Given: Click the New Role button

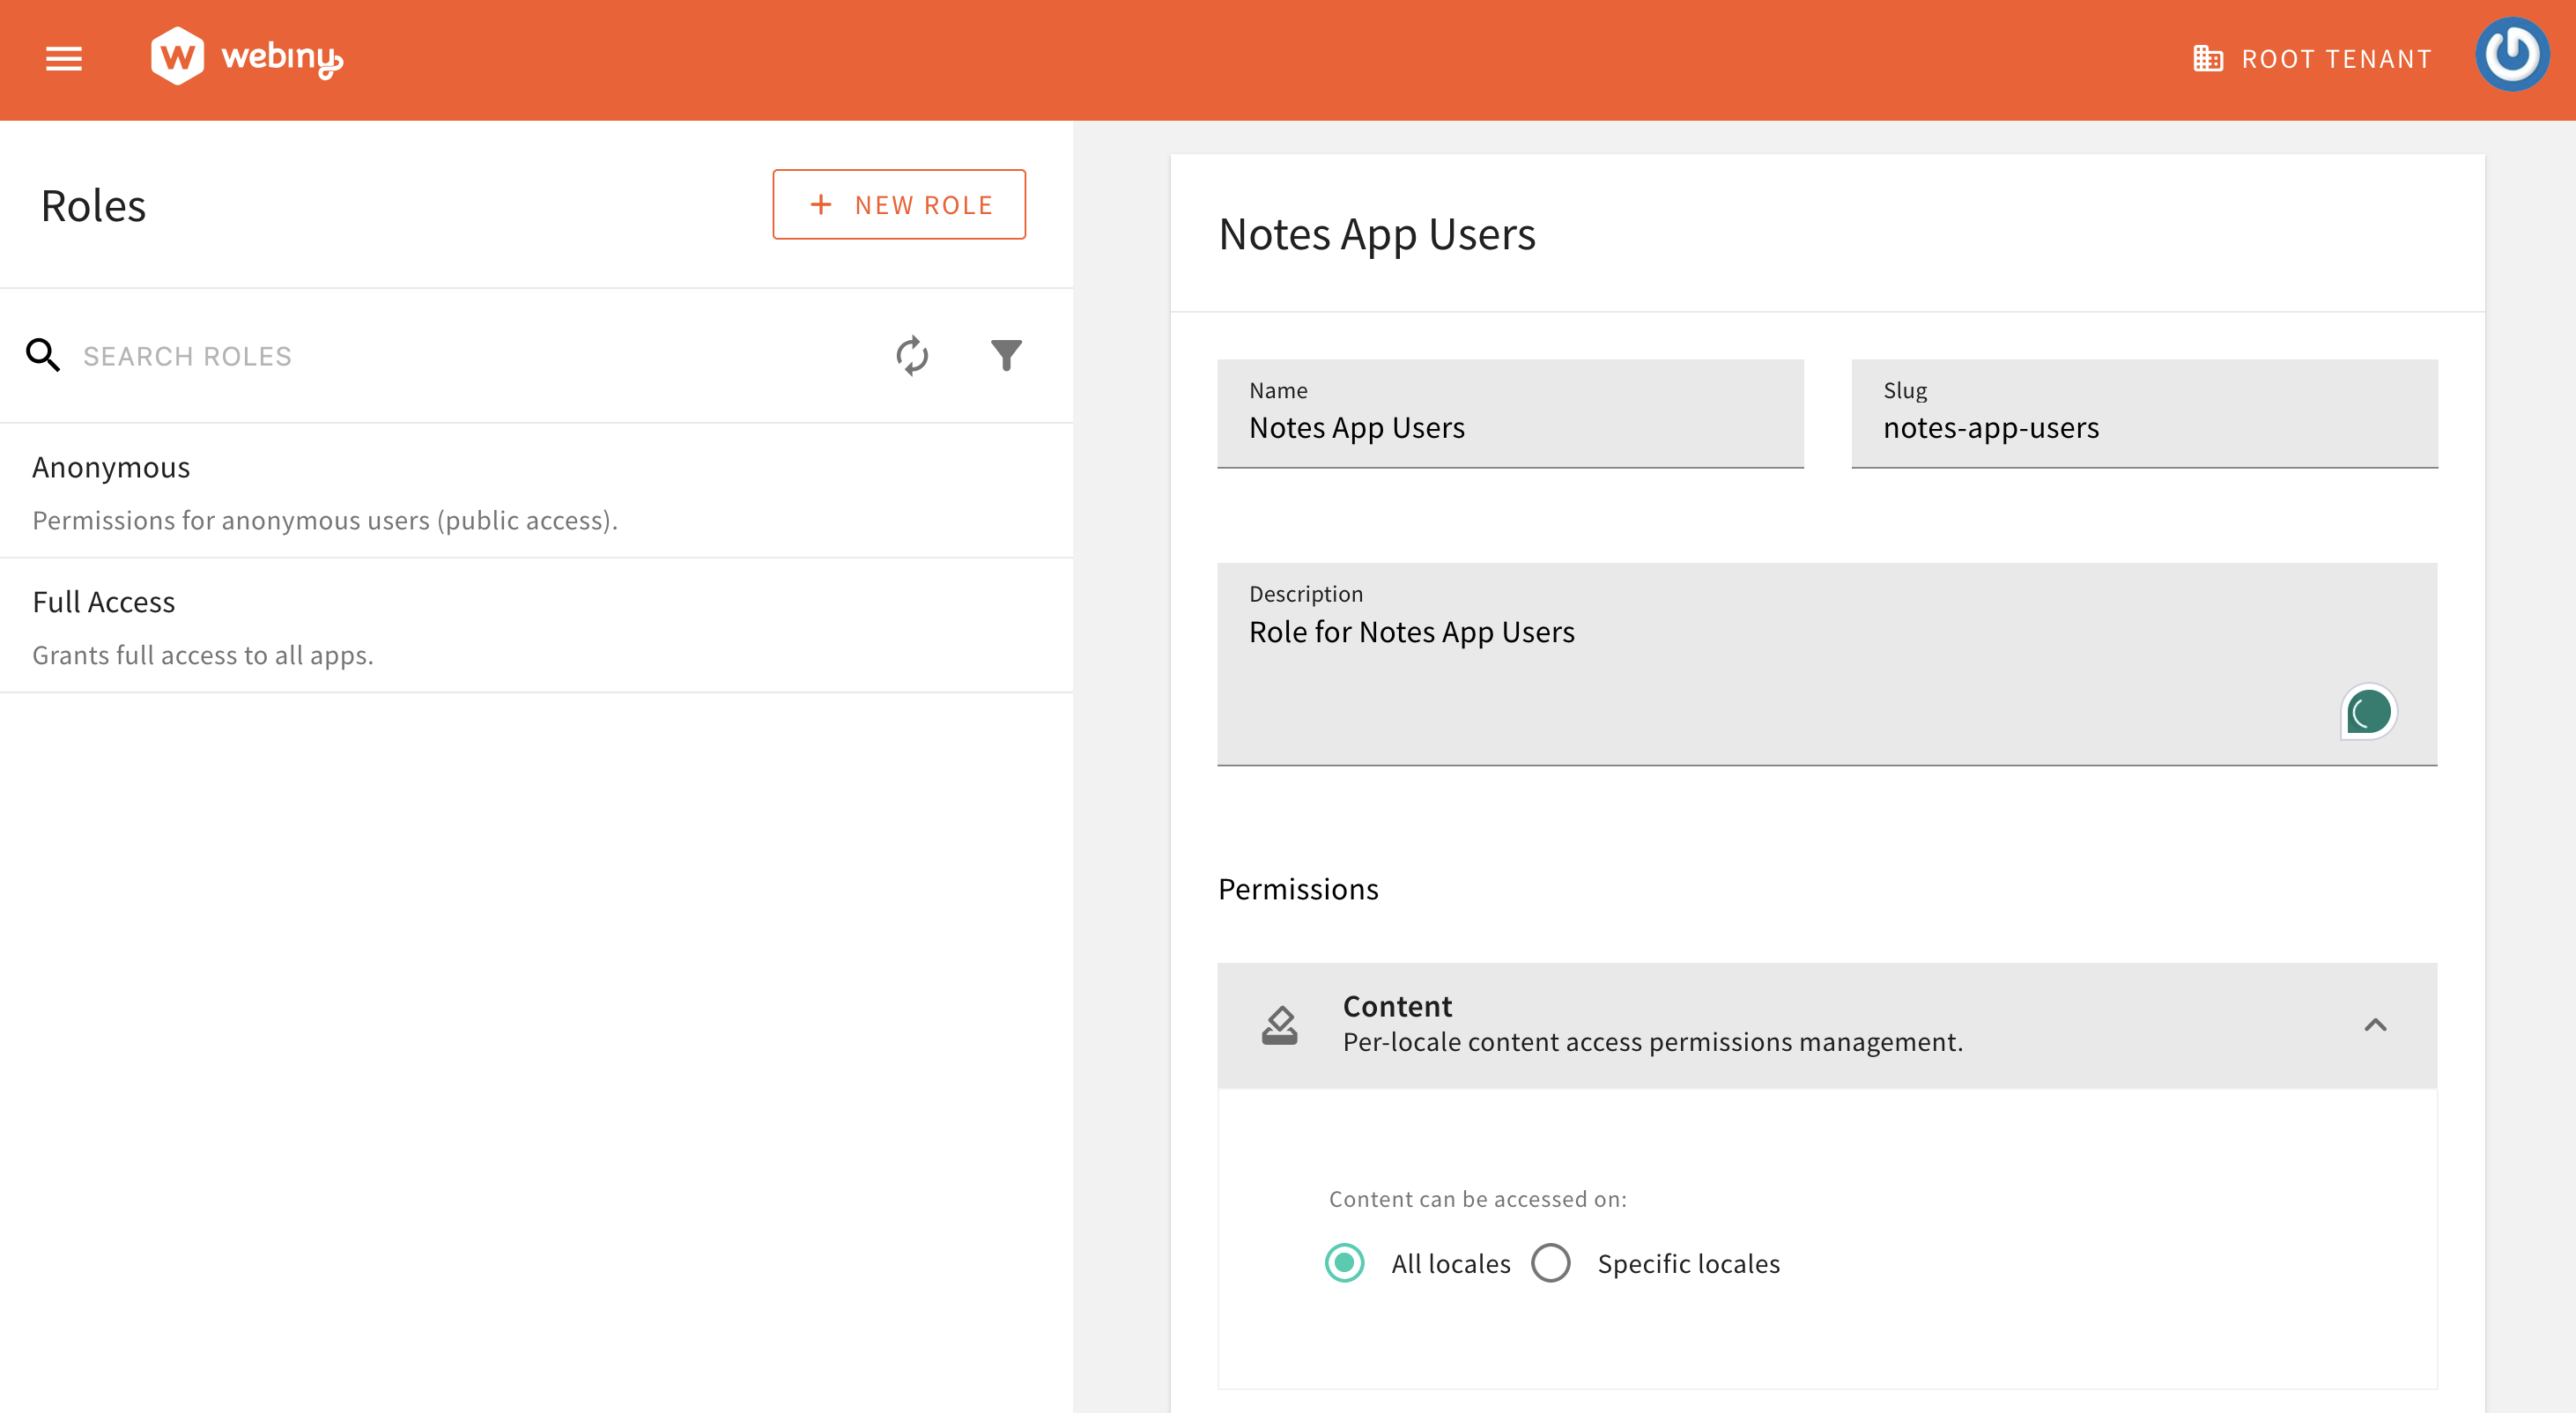Looking at the screenshot, I should tap(898, 204).
